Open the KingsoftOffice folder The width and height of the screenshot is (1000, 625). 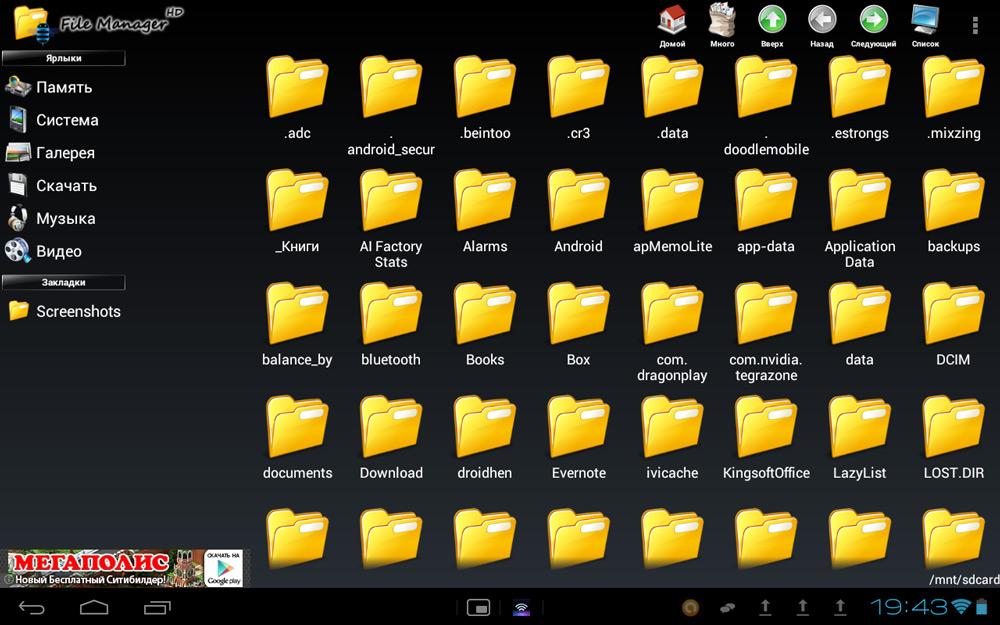point(766,436)
